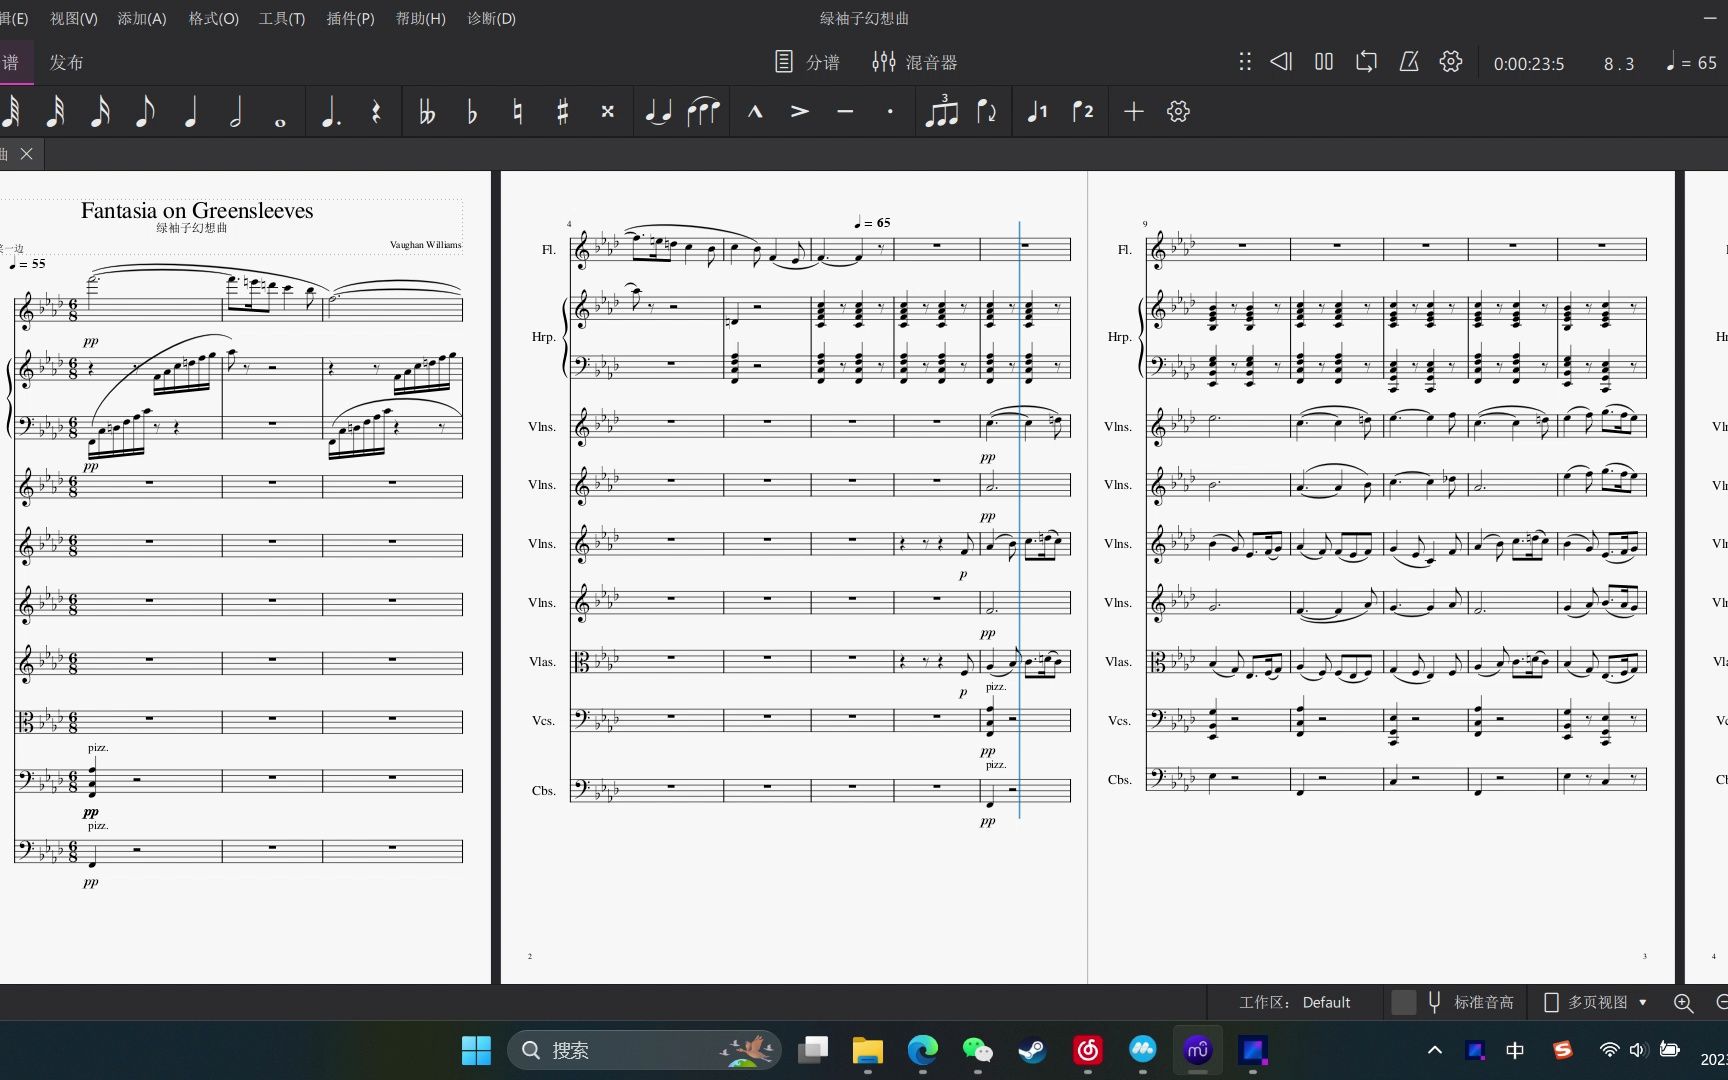The image size is (1728, 1080).
Task: Open the 添加(A) menu
Action: 142,18
